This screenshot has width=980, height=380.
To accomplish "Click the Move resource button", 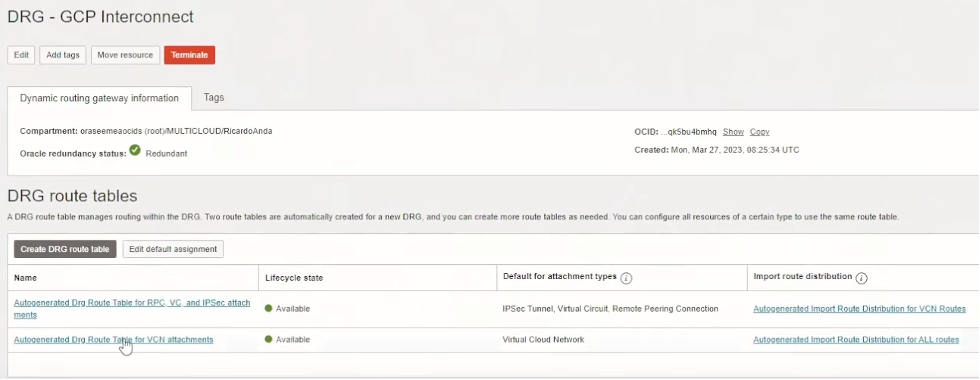I will [125, 55].
